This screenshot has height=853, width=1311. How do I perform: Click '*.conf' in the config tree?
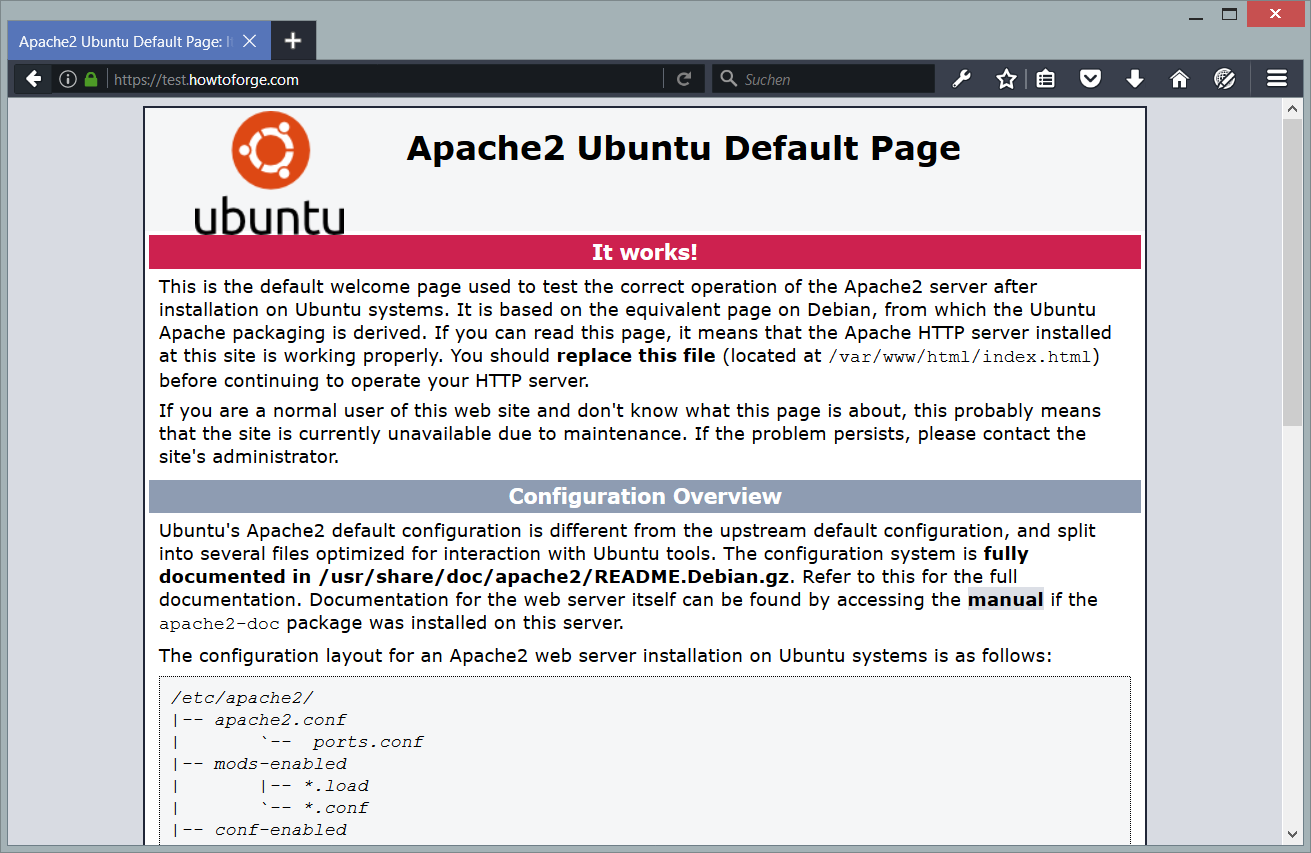tap(336, 808)
